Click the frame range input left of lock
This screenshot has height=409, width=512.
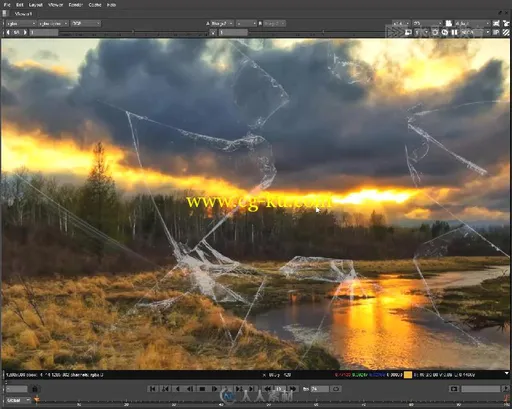point(17,389)
